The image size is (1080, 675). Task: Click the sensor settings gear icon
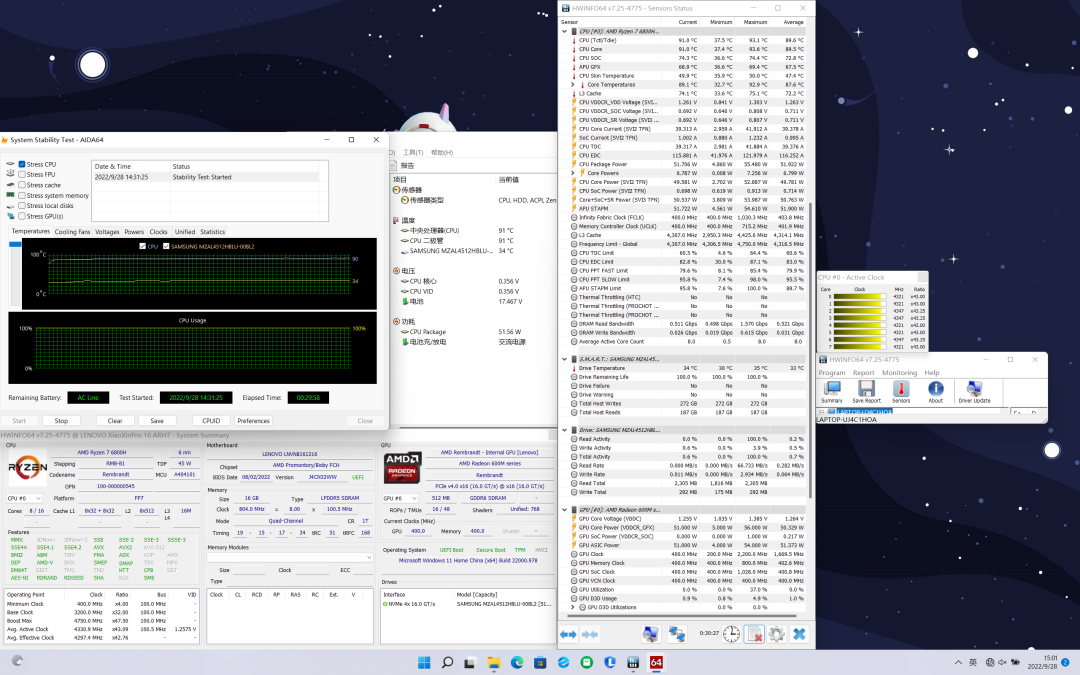tap(776, 634)
